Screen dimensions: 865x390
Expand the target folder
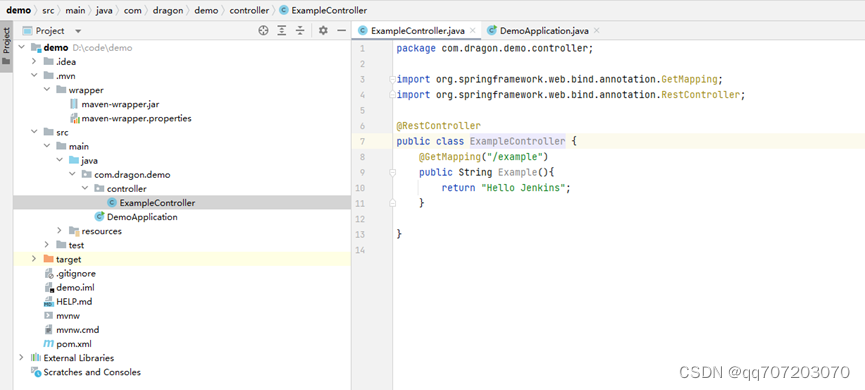click(34, 259)
